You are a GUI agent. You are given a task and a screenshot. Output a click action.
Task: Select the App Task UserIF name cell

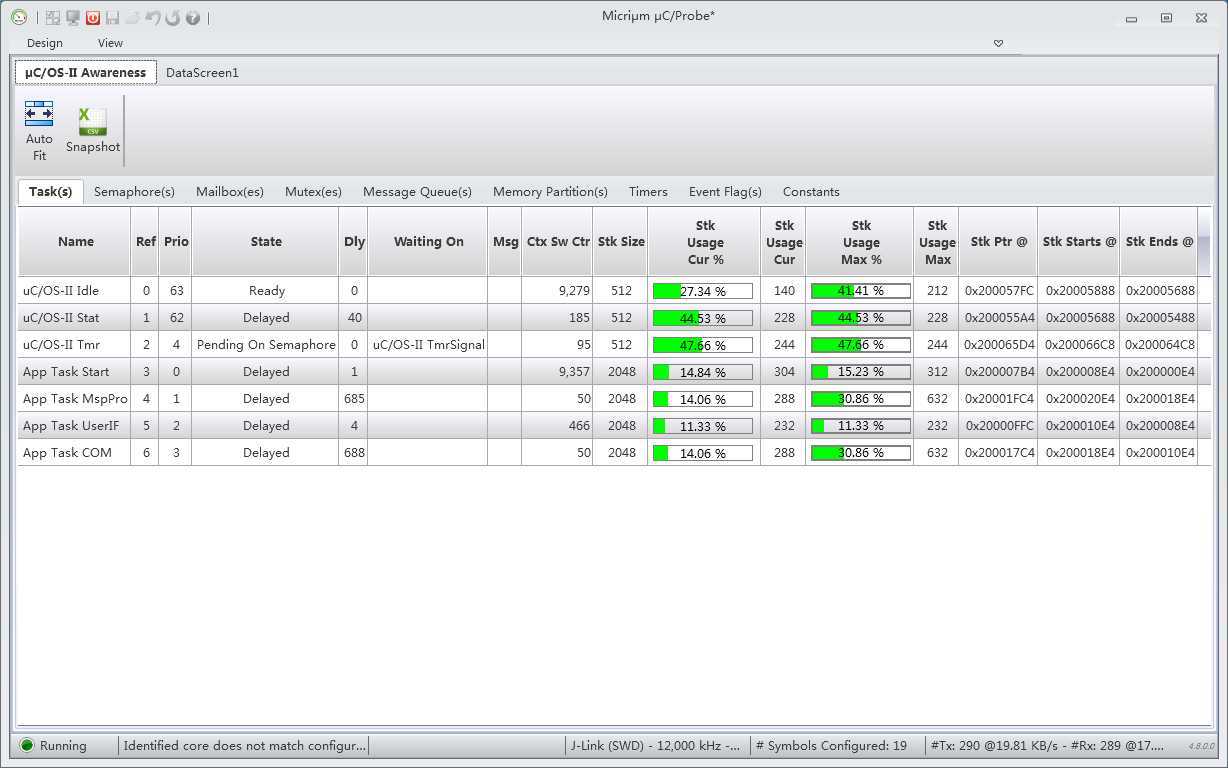pyautogui.click(x=71, y=426)
